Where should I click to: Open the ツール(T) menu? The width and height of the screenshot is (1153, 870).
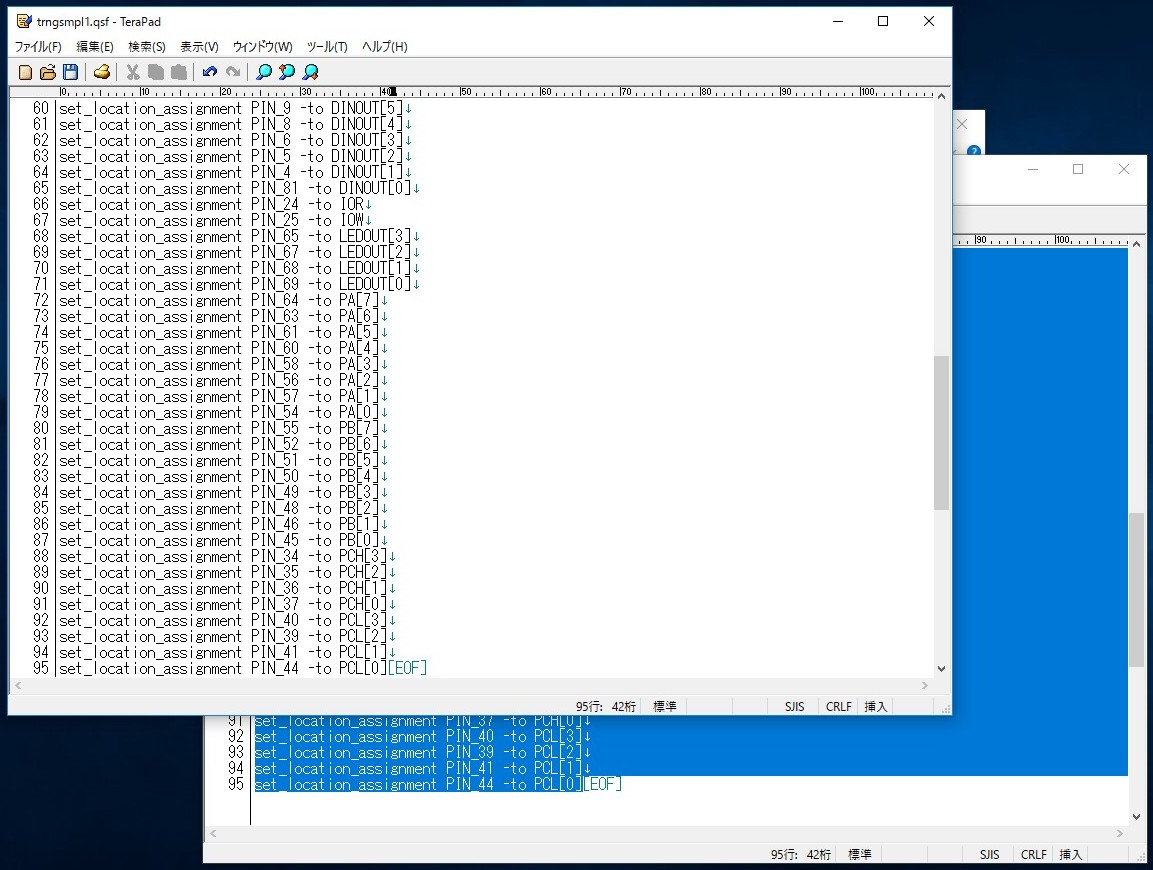tap(327, 46)
